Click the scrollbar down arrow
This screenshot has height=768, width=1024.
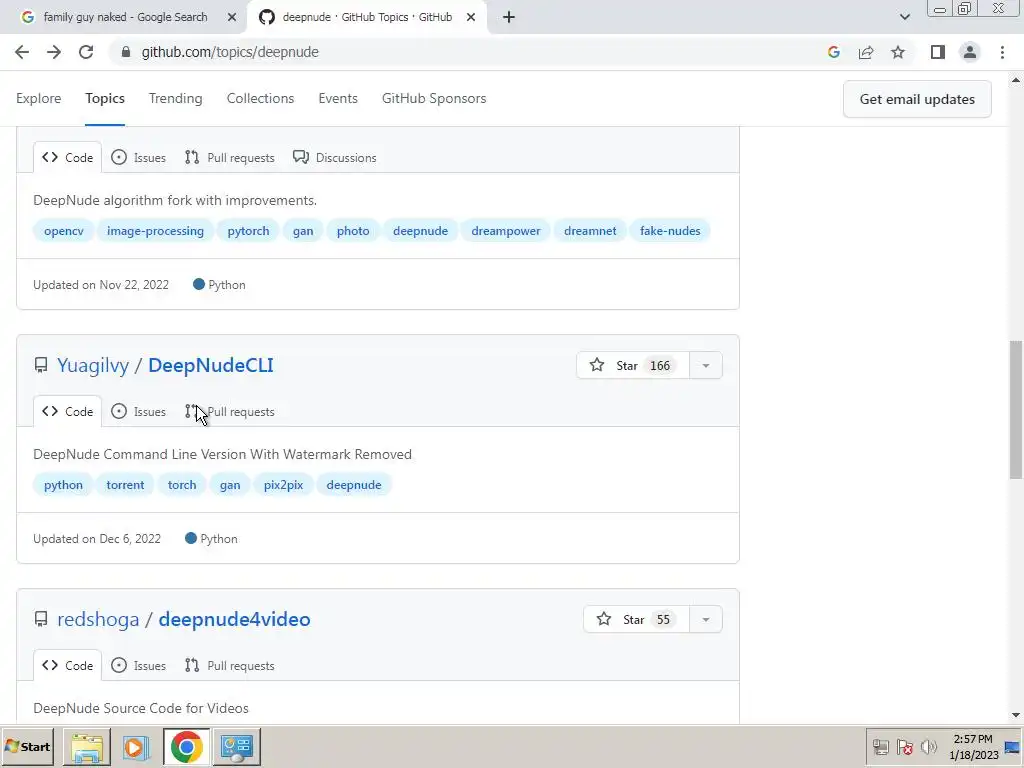[1016, 716]
